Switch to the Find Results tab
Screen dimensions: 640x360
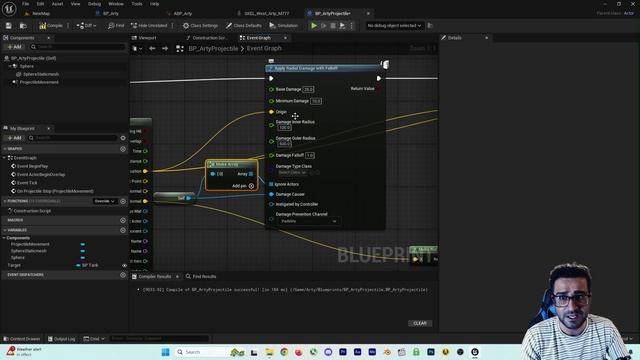201,277
